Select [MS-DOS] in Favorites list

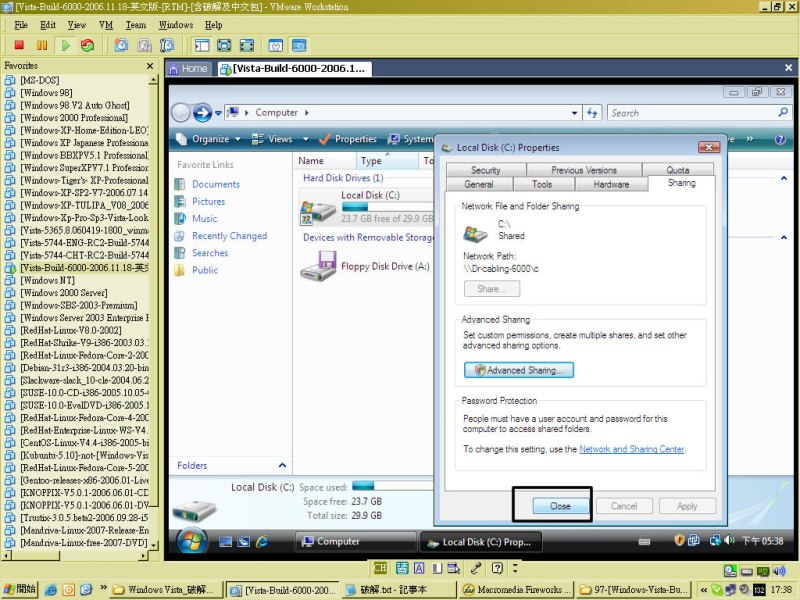coord(39,80)
